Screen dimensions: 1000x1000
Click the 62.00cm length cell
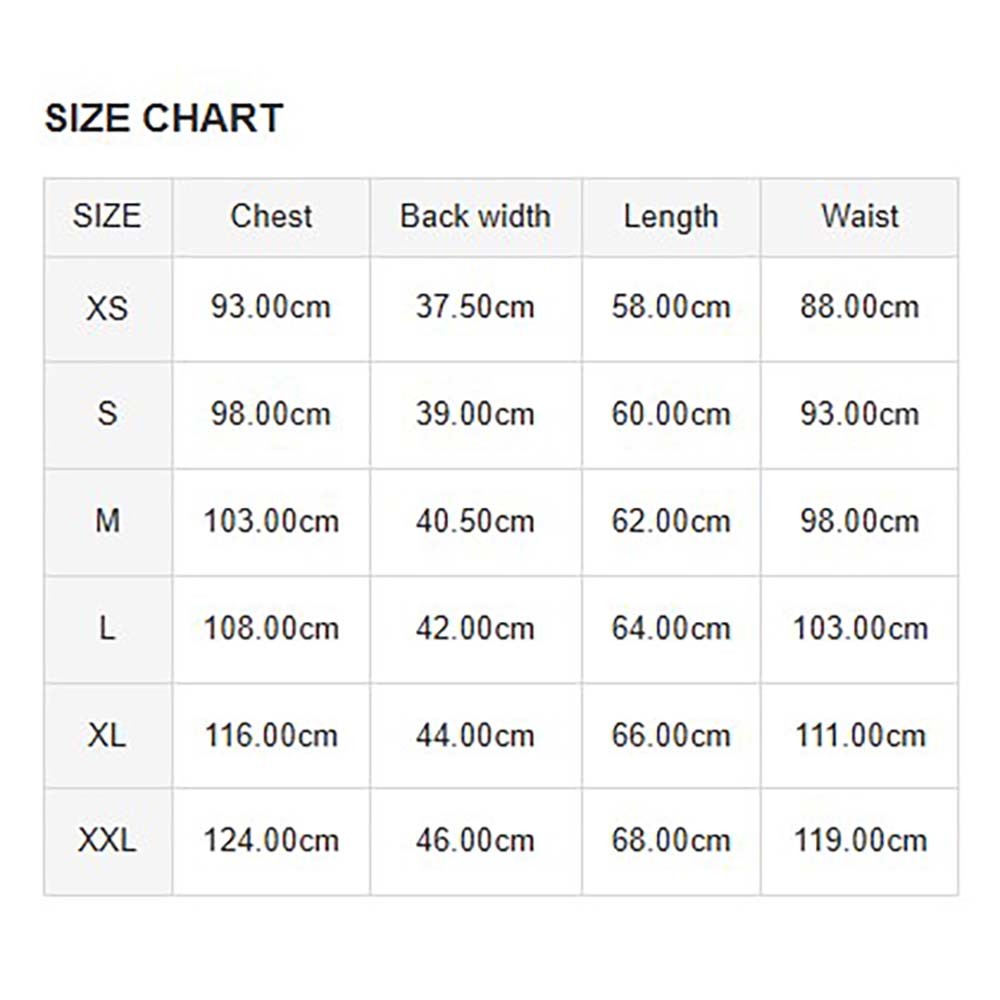670,521
